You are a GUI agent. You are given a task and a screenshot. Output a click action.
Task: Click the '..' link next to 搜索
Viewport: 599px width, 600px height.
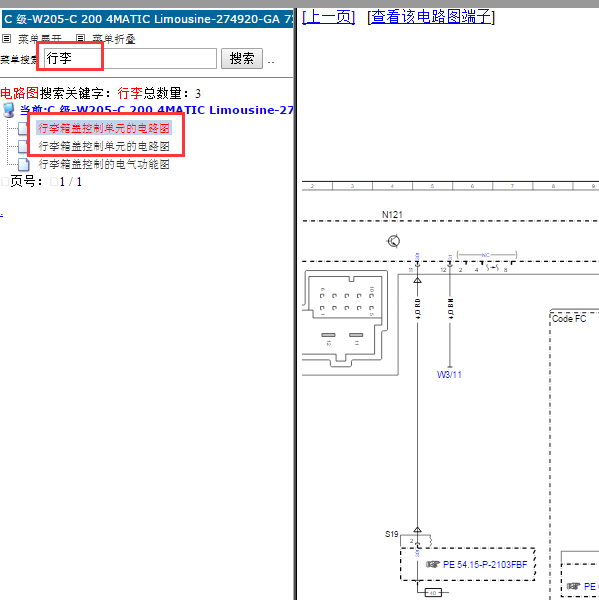pyautogui.click(x=271, y=61)
